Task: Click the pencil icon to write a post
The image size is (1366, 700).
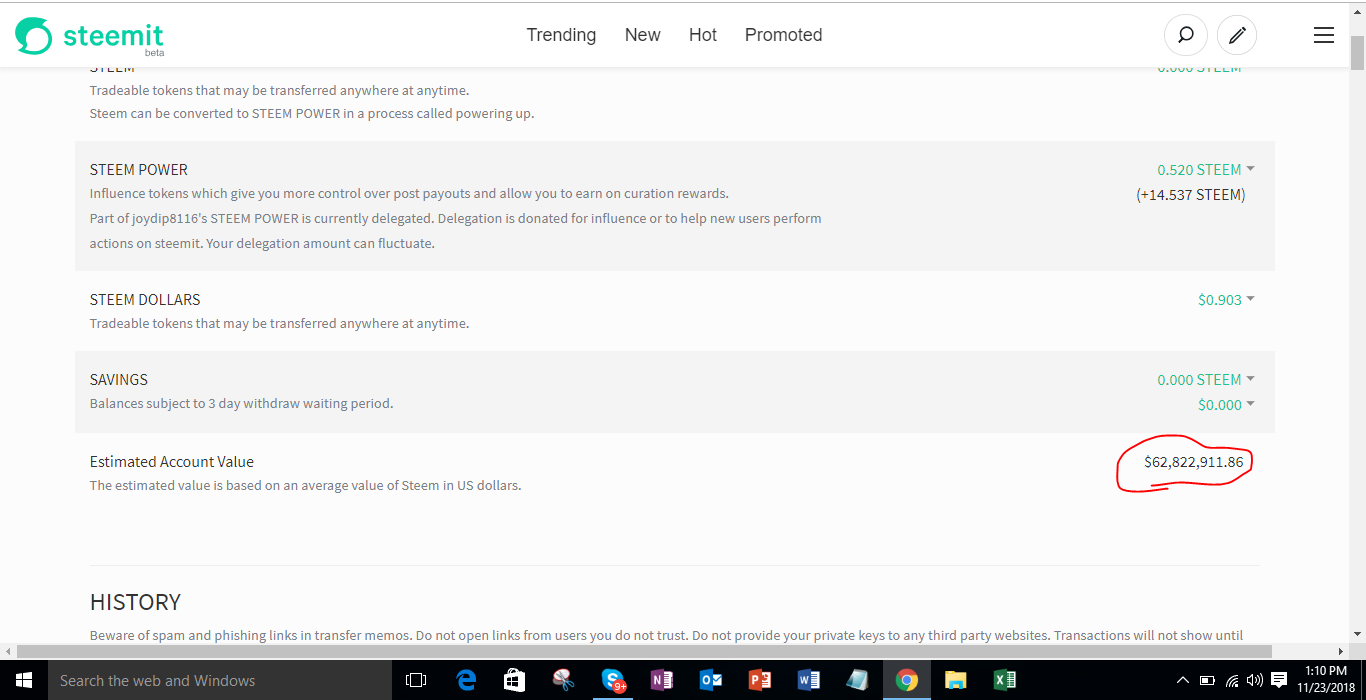Action: click(x=1237, y=35)
